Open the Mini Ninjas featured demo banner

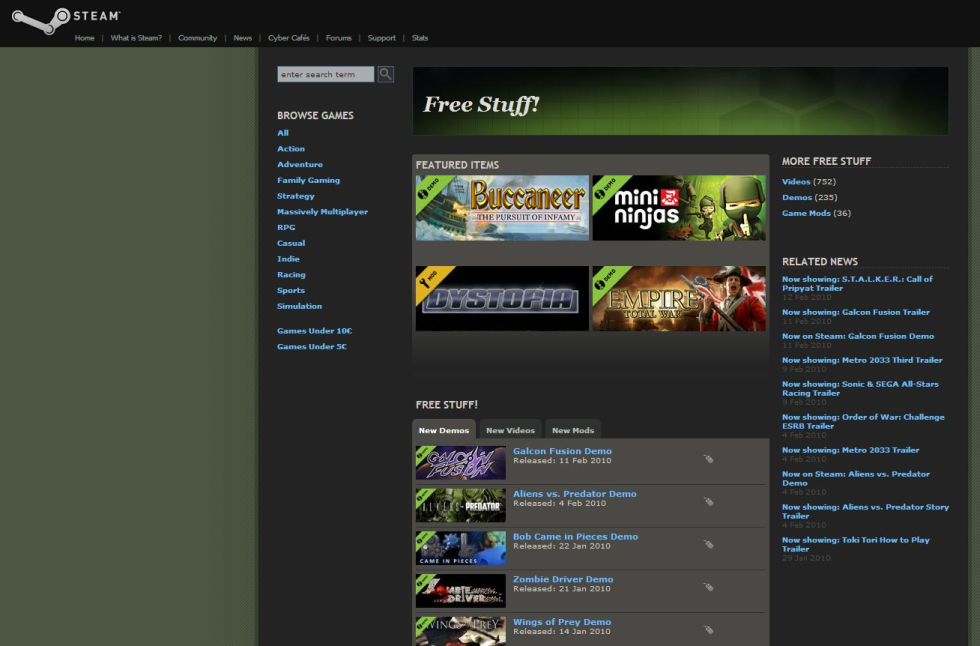[678, 208]
